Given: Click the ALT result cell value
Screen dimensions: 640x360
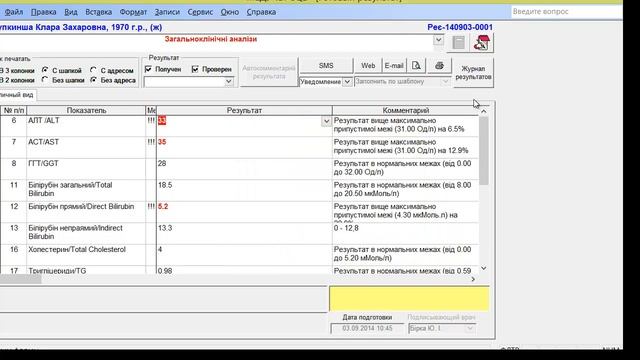Looking at the screenshot, I should click(162, 120).
